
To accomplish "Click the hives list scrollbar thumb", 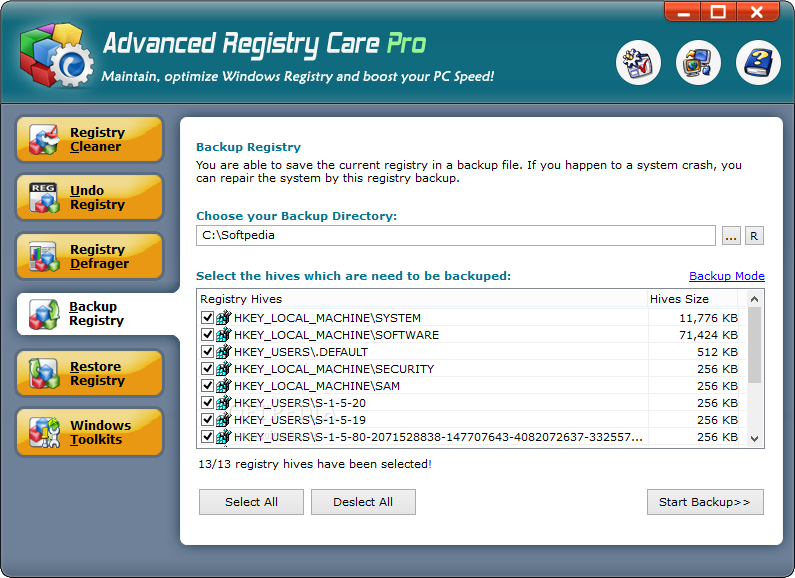I will pyautogui.click(x=754, y=345).
